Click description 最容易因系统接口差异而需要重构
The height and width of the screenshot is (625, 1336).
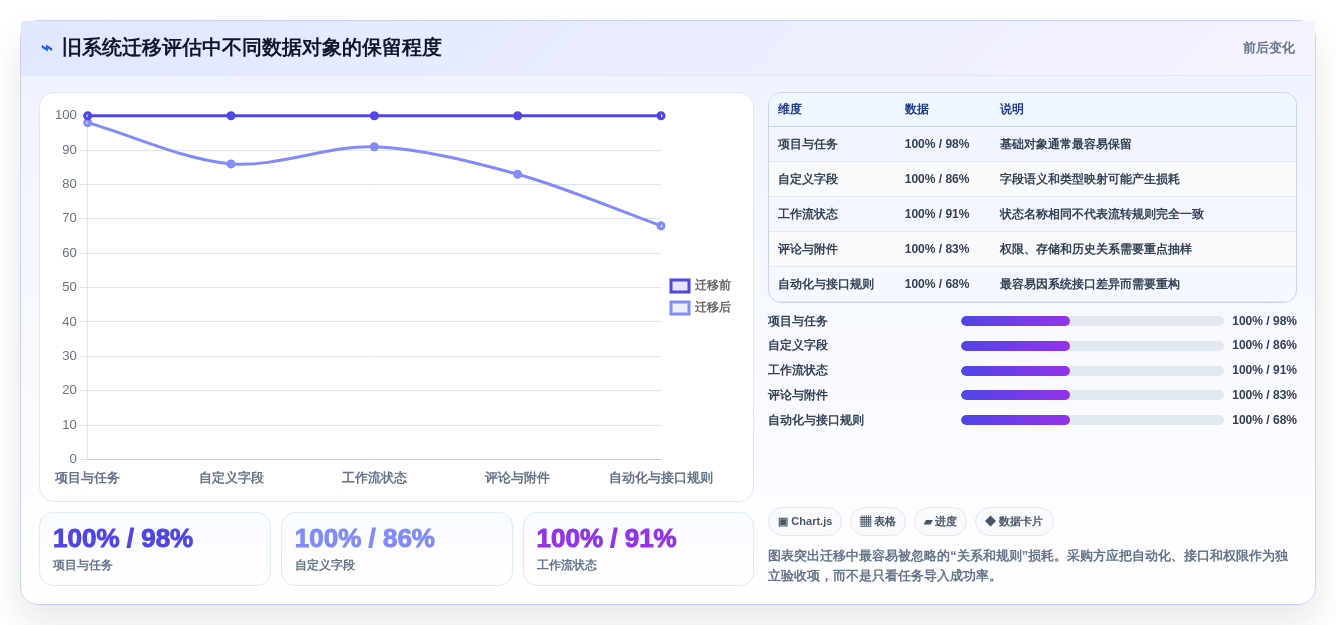[1090, 285]
